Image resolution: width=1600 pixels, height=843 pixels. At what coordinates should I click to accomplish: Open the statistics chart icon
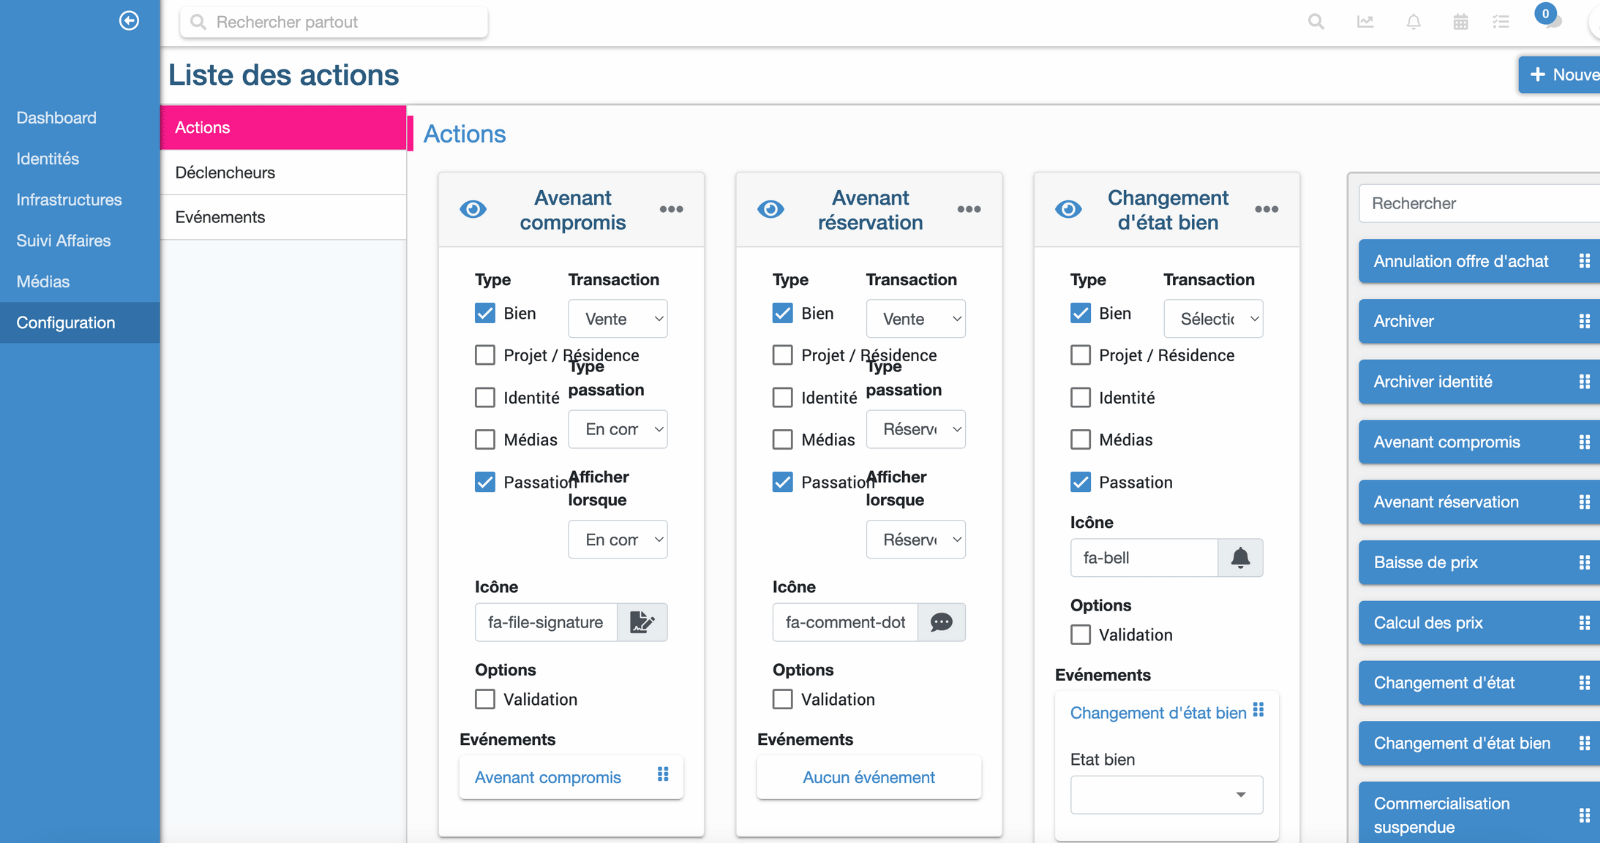click(x=1365, y=22)
